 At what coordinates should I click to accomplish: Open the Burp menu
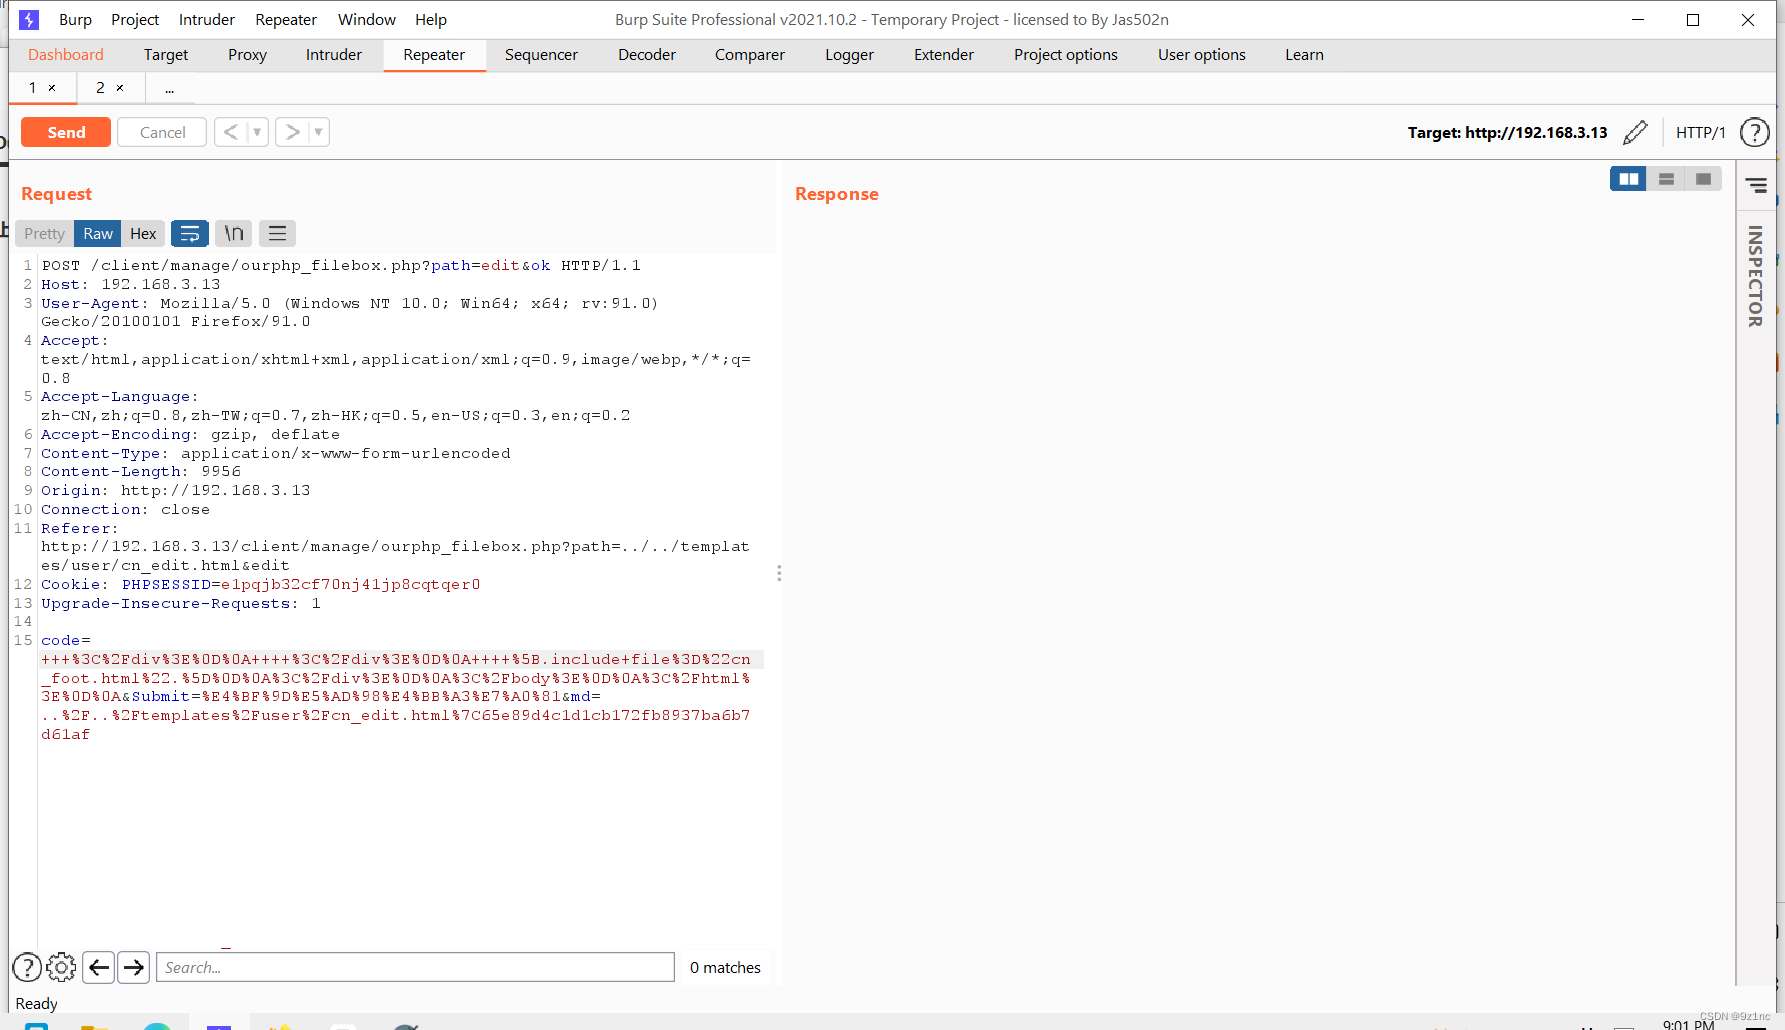[75, 19]
